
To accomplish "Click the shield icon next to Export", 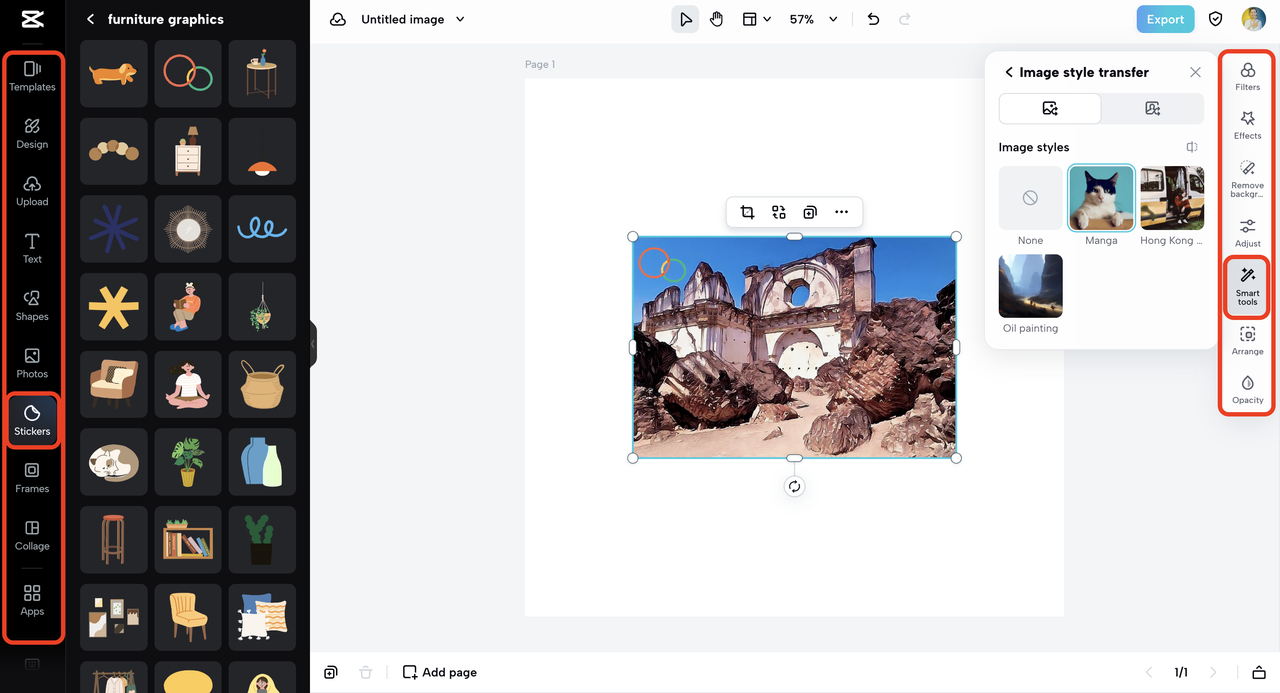I will pos(1216,19).
